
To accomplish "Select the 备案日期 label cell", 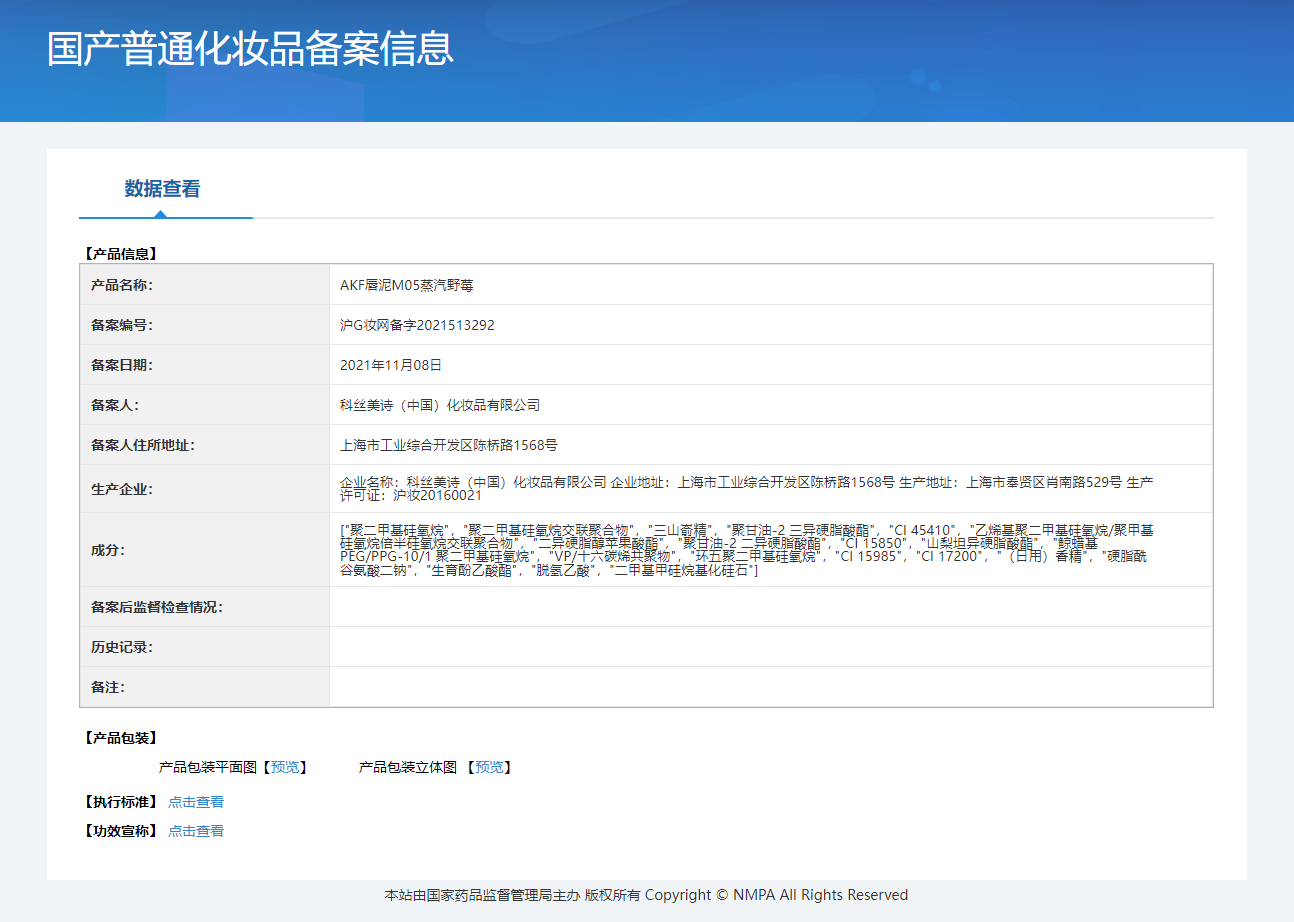I will point(205,365).
